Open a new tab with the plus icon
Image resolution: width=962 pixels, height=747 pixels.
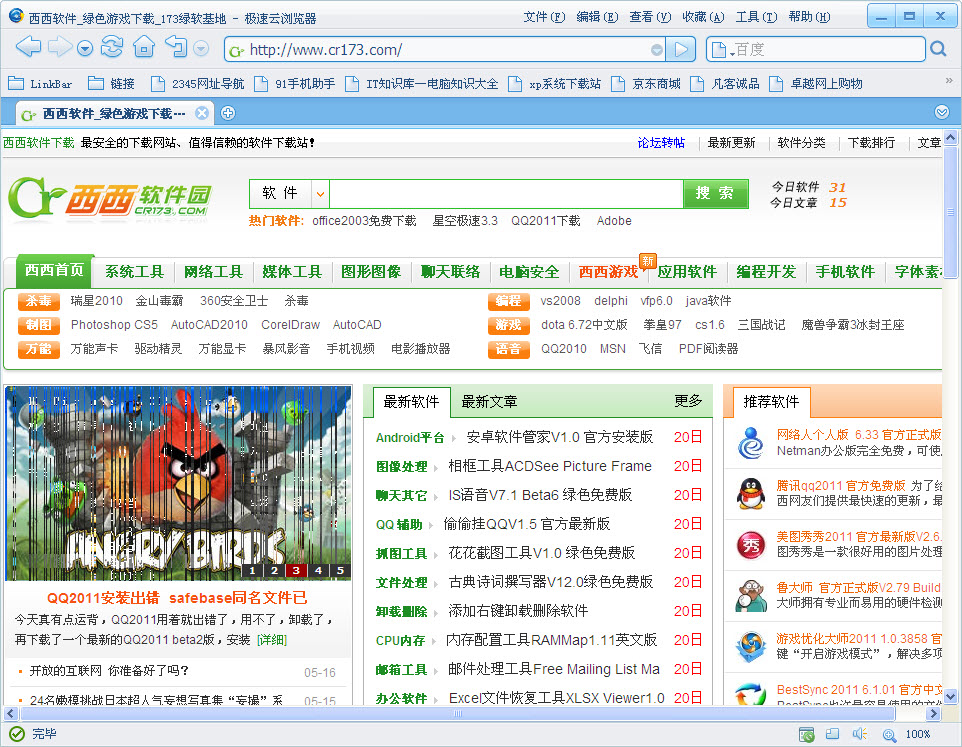[x=228, y=113]
